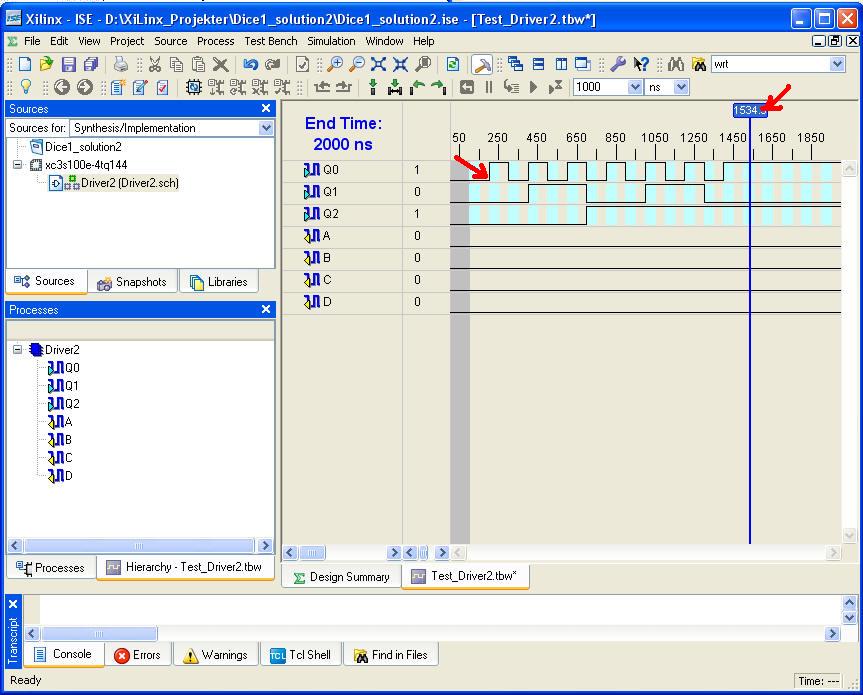Open the simulation time 1000 dropdown
This screenshot has height=695, width=863.
(x=635, y=87)
